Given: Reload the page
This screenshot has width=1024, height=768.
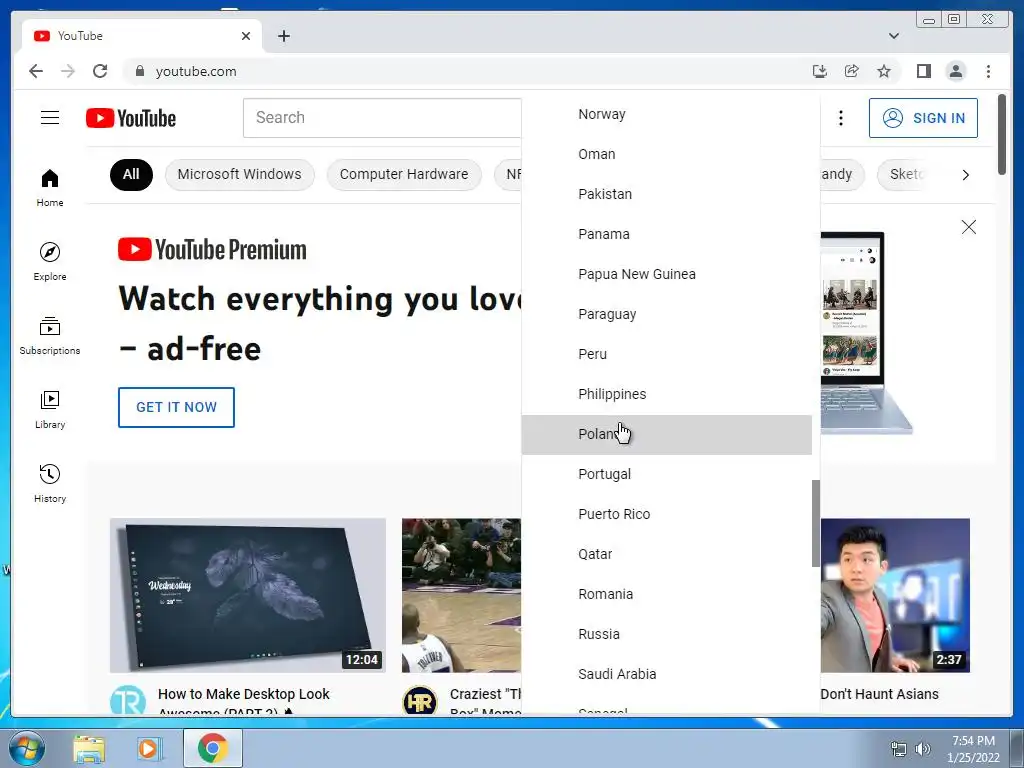Looking at the screenshot, I should pyautogui.click(x=100, y=71).
